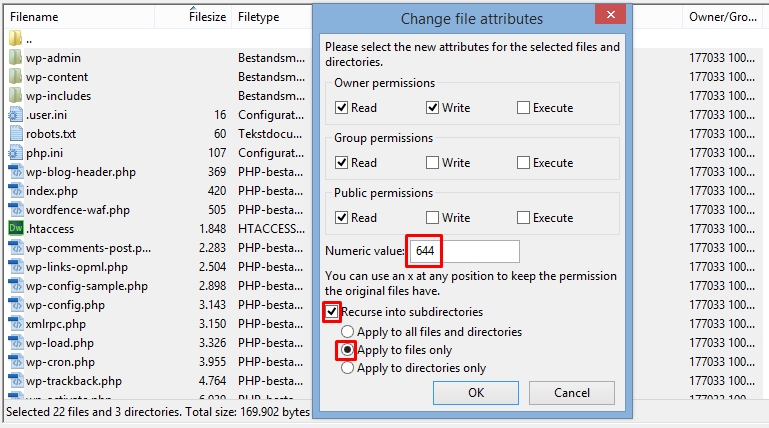Screen dimensions: 769x428
Task: Click the wp-content folder icon
Action: pos(15,76)
